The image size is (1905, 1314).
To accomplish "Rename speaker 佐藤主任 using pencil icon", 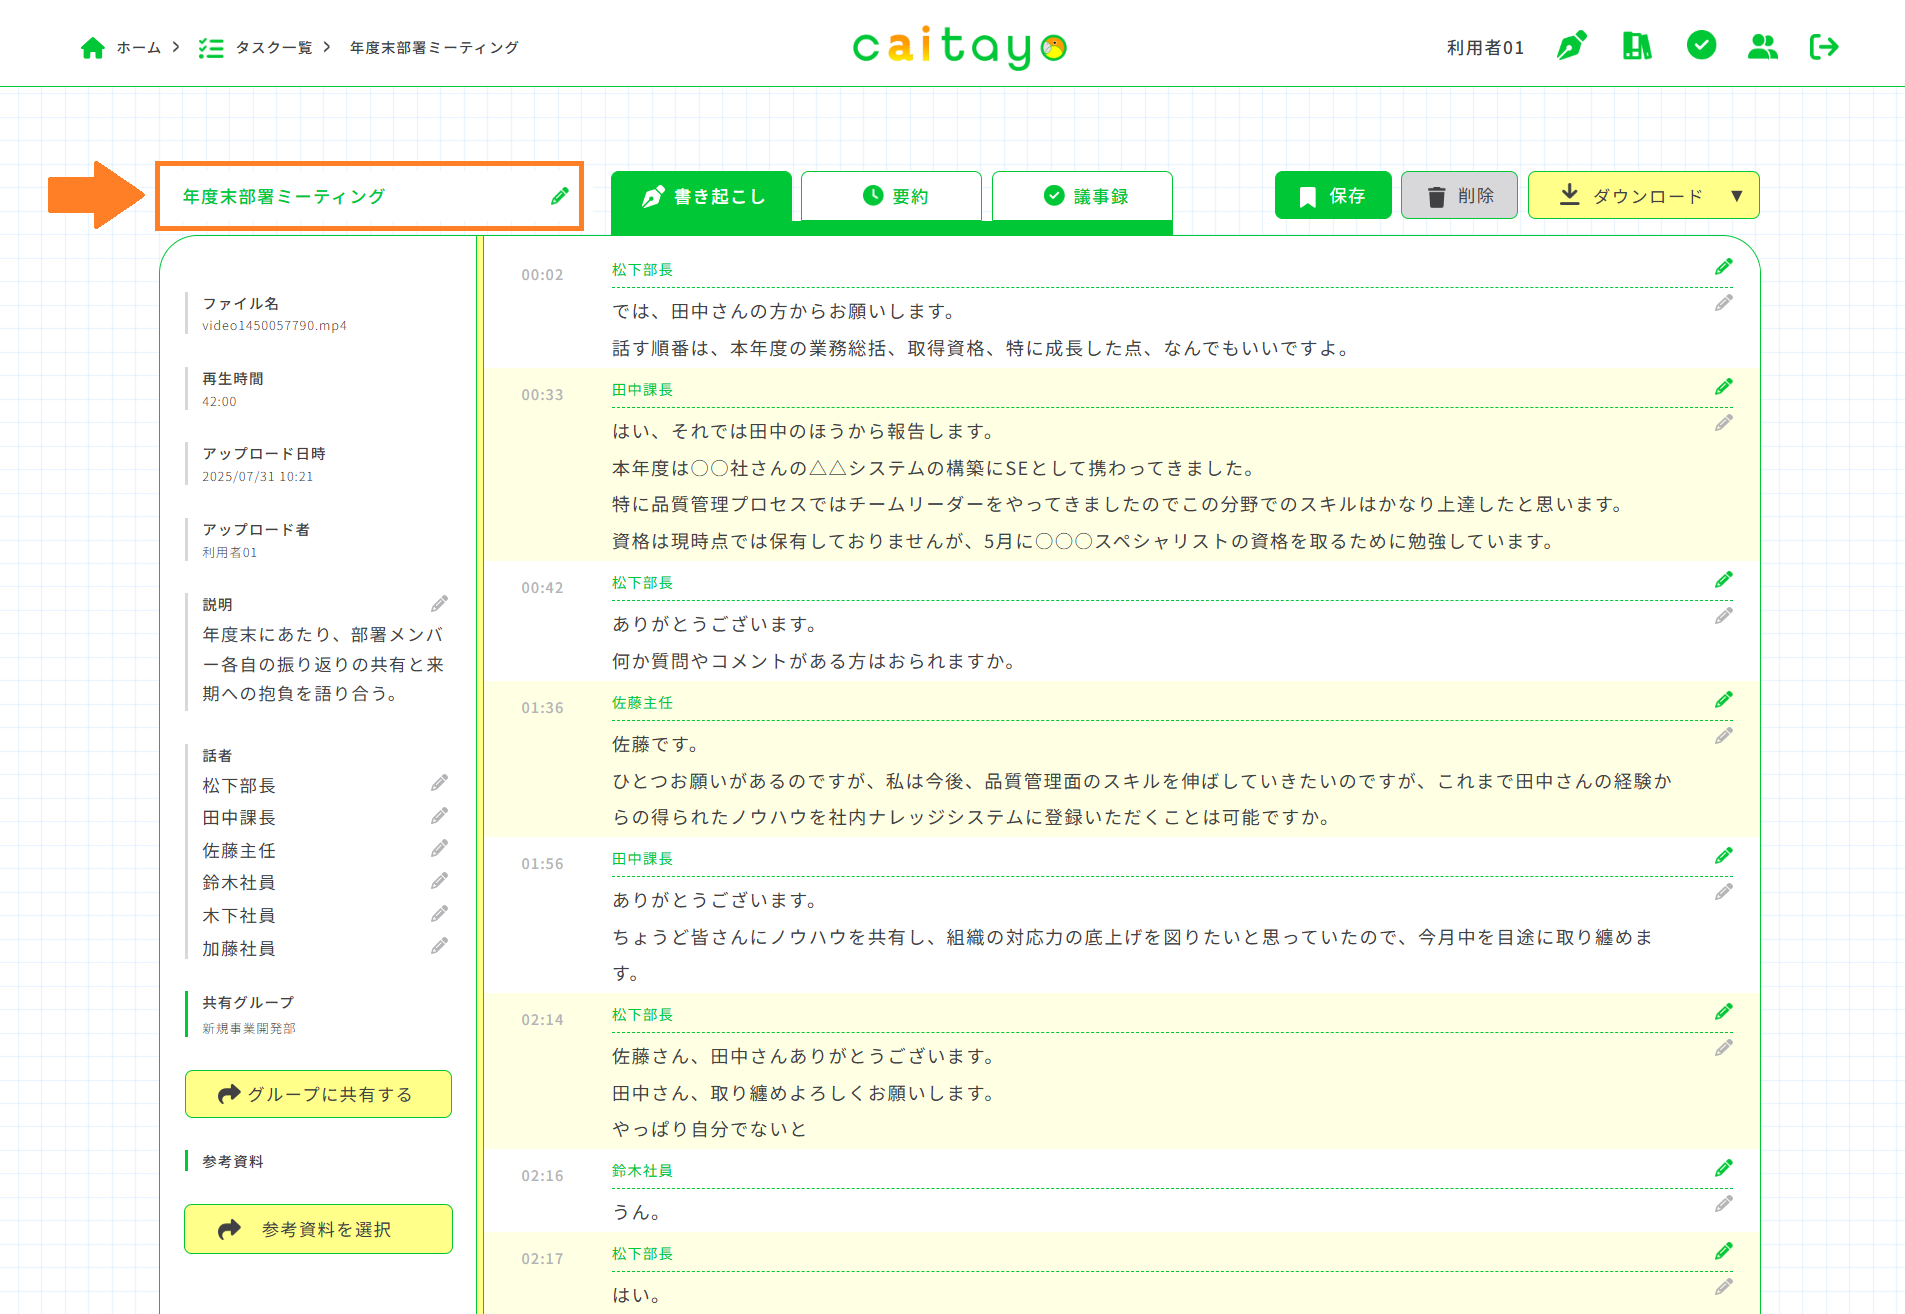I will click(439, 849).
